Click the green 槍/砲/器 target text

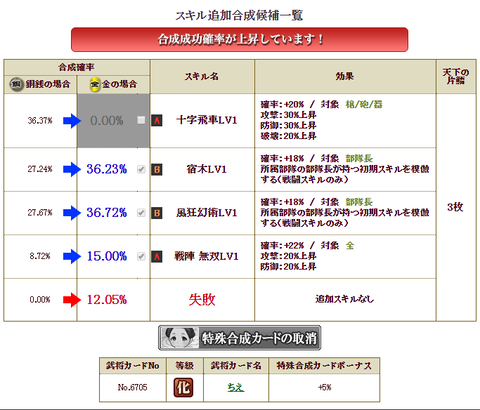364,104
